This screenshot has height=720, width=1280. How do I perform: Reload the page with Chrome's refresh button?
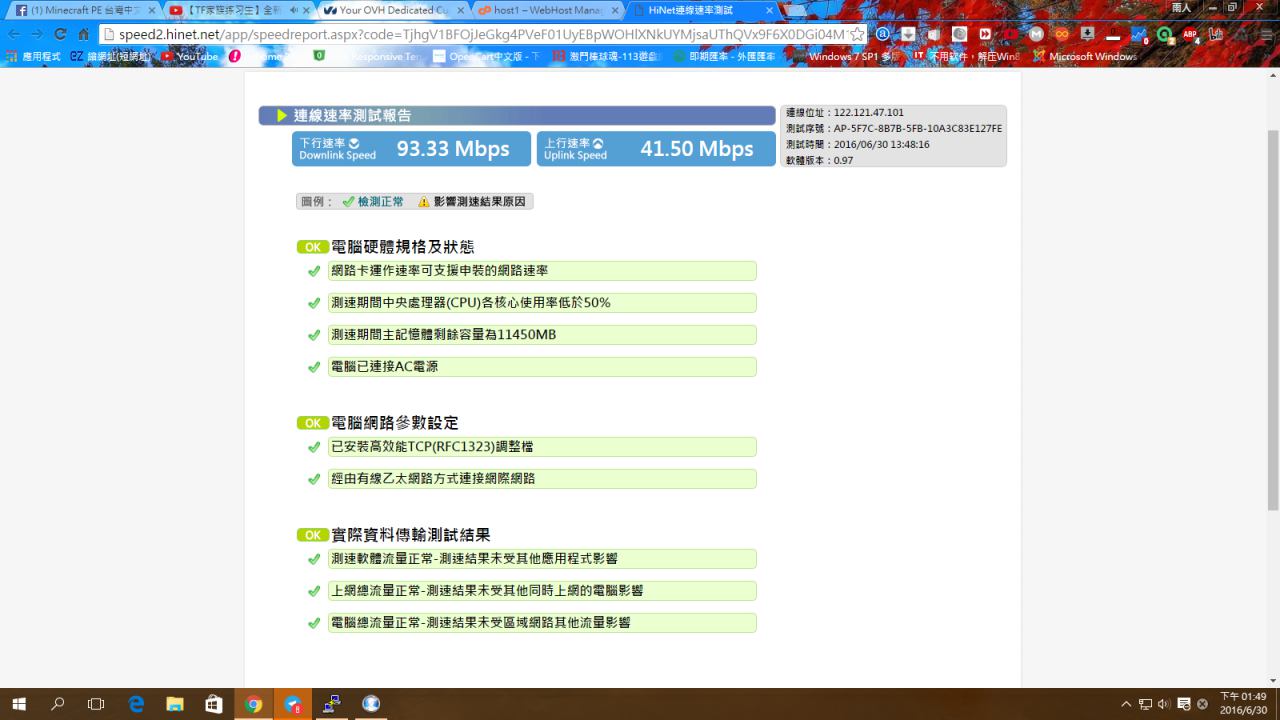coord(61,34)
